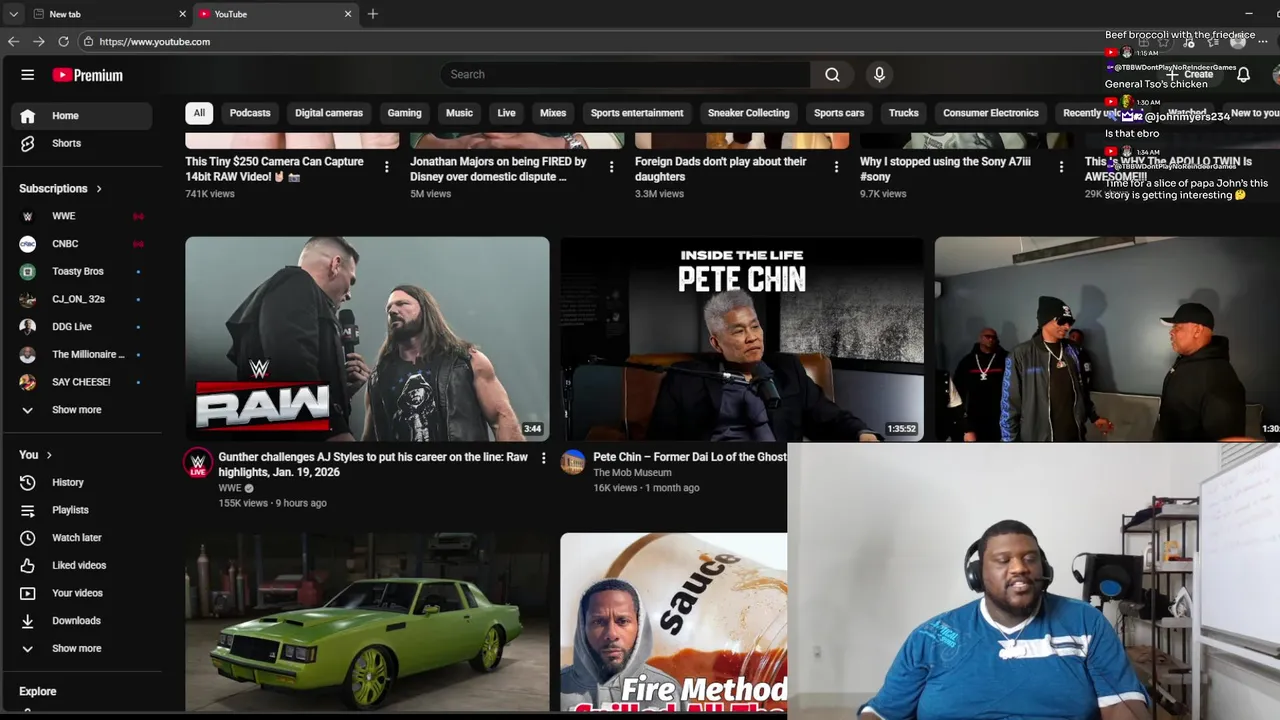The width and height of the screenshot is (1280, 720).
Task: Open the hamburger guide menu
Action: coord(28,75)
